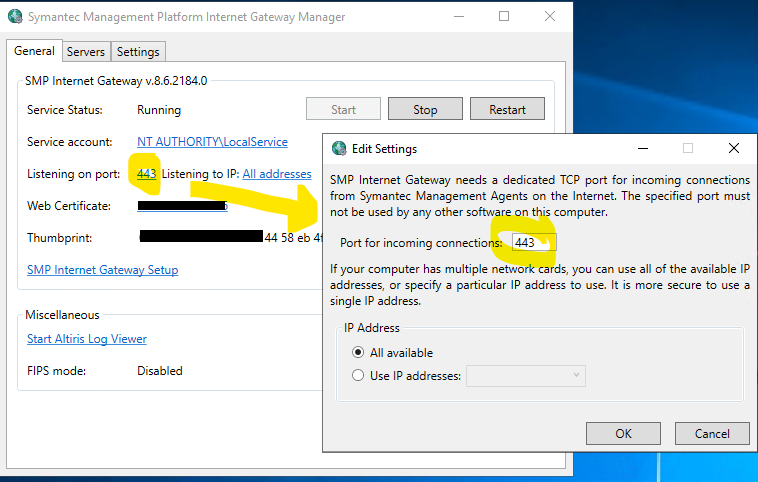Click the Port for incoming connections field

tap(534, 242)
